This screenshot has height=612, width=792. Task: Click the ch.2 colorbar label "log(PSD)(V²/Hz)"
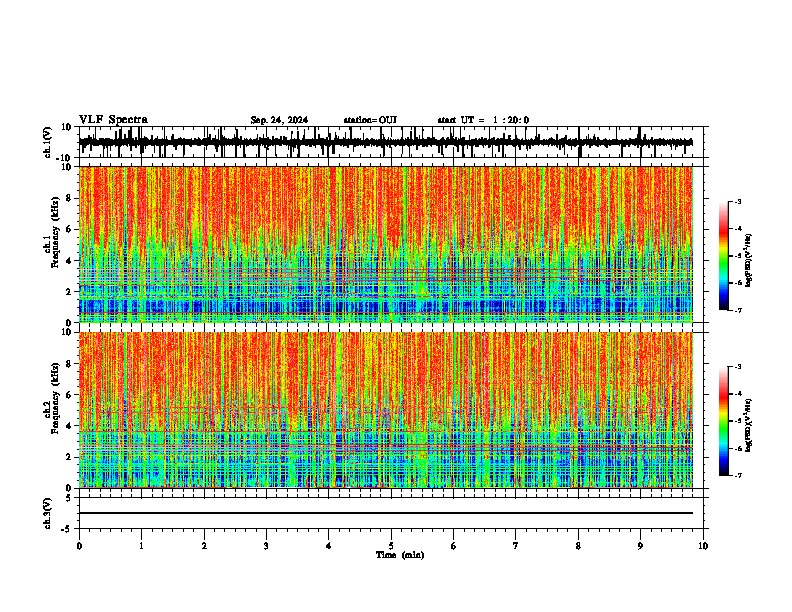click(749, 425)
